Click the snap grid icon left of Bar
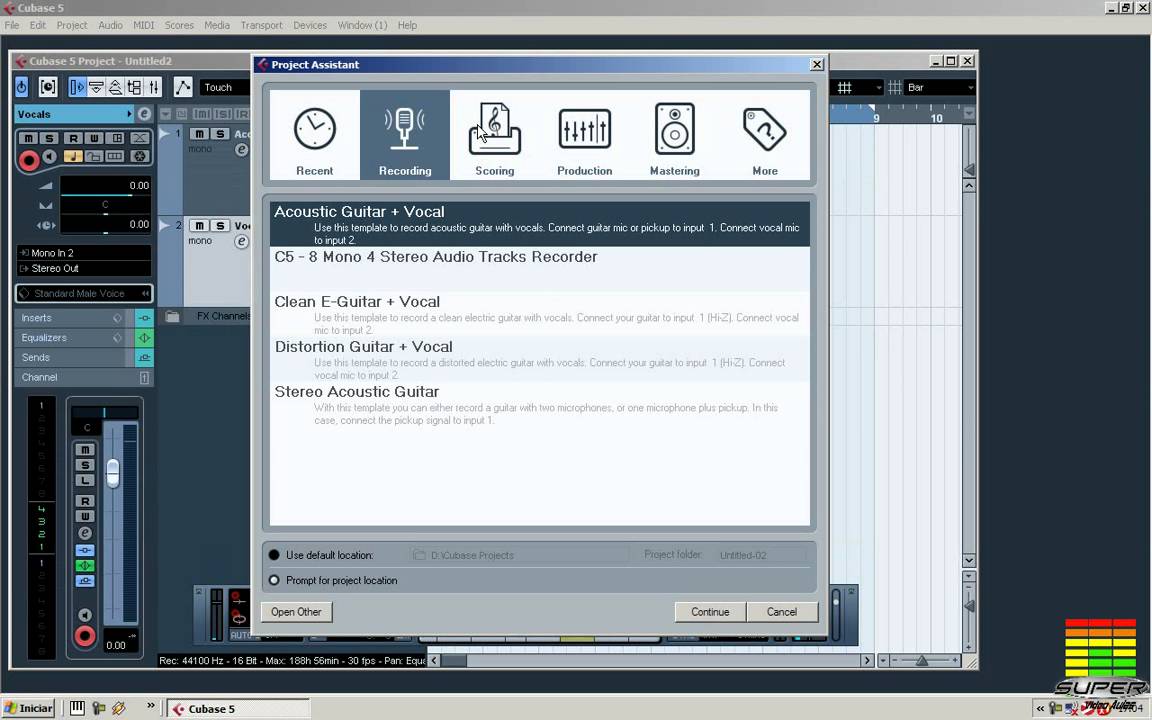Viewport: 1152px width, 720px height. click(x=894, y=87)
